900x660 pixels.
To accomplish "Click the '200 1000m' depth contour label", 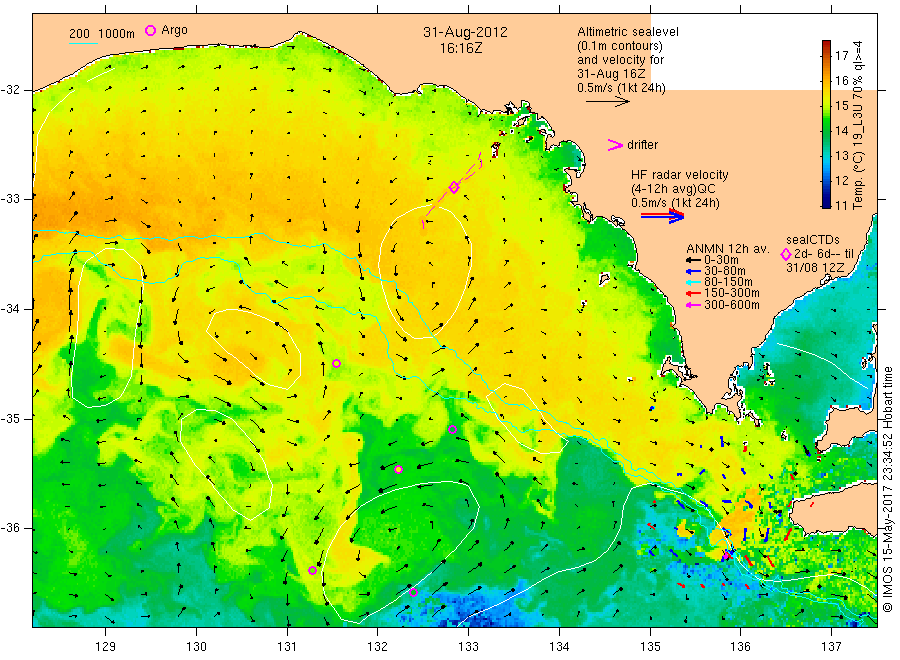I will coord(102,34).
